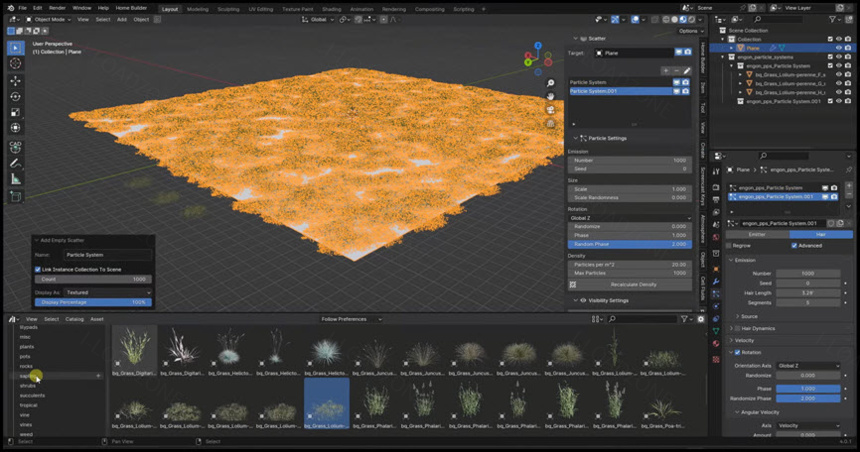Switch to the Shading workspace tab
The image size is (860, 452).
pyautogui.click(x=331, y=9)
